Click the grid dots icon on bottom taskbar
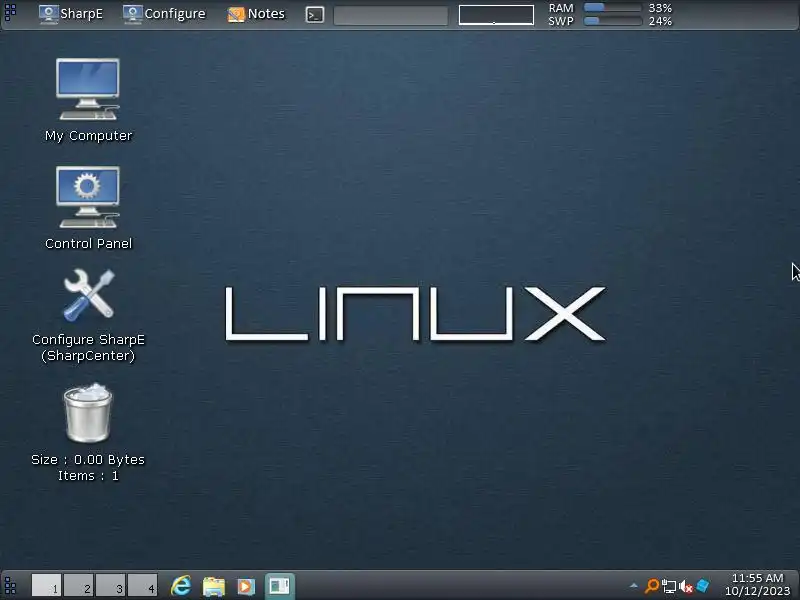The height and width of the screenshot is (600, 800). coord(10,586)
